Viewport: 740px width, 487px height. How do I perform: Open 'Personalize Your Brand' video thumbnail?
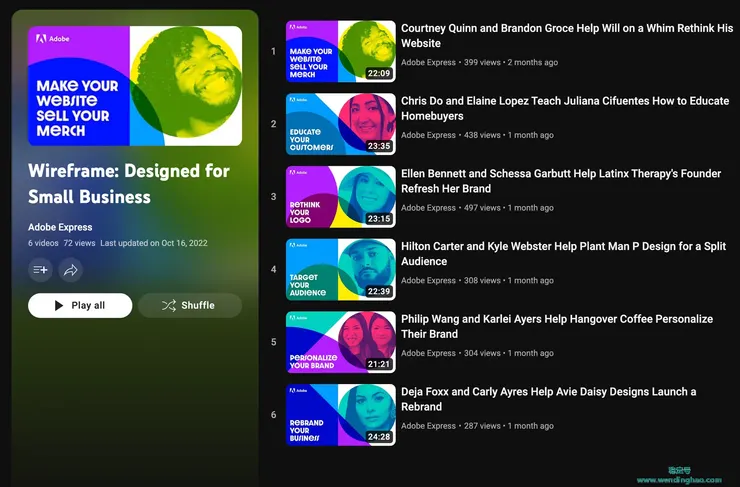click(x=341, y=342)
